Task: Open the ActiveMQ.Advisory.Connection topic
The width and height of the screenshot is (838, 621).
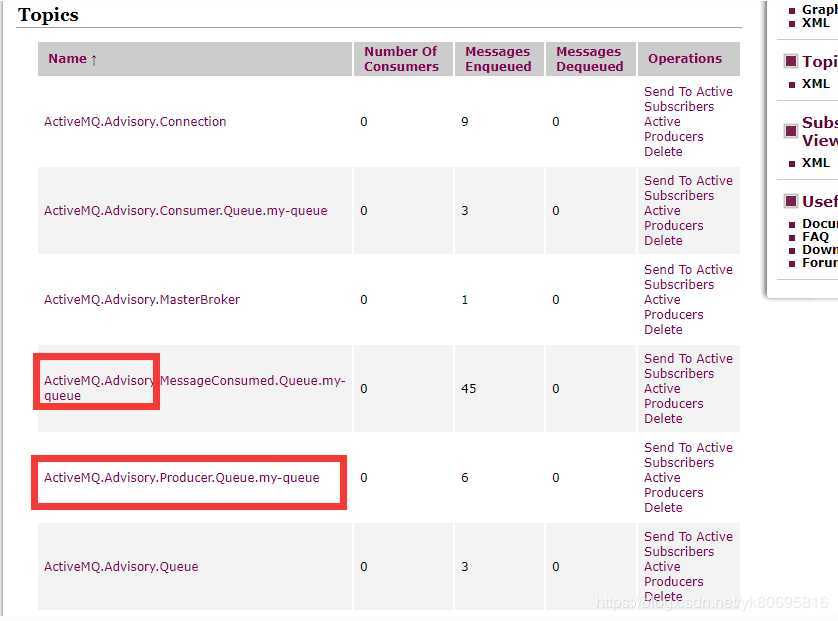Action: [135, 121]
